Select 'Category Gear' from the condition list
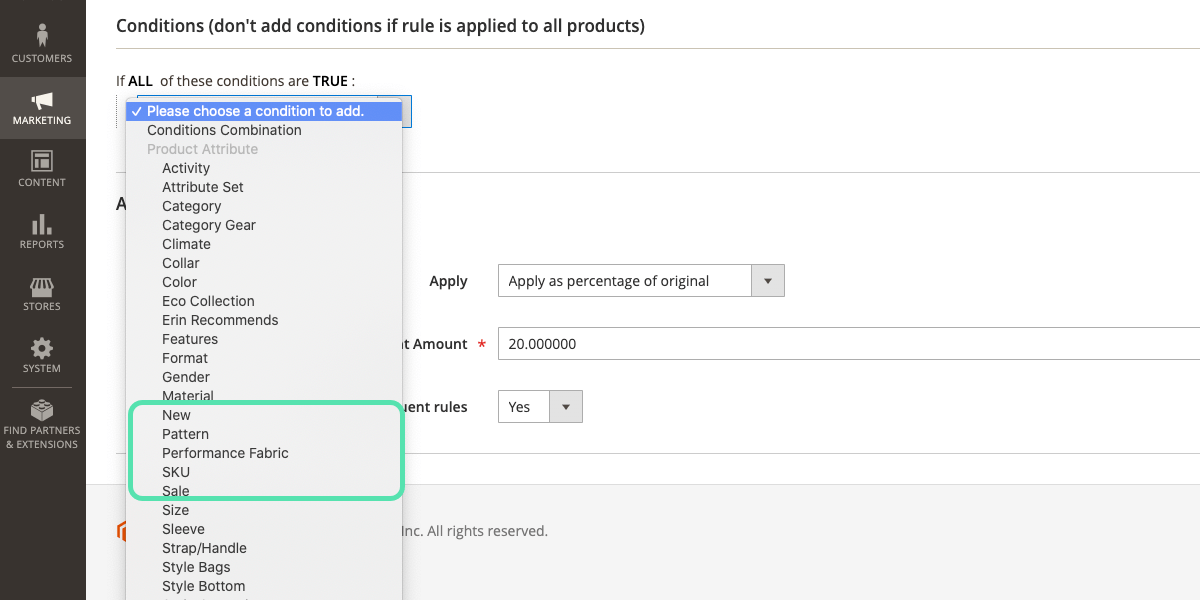 tap(209, 225)
